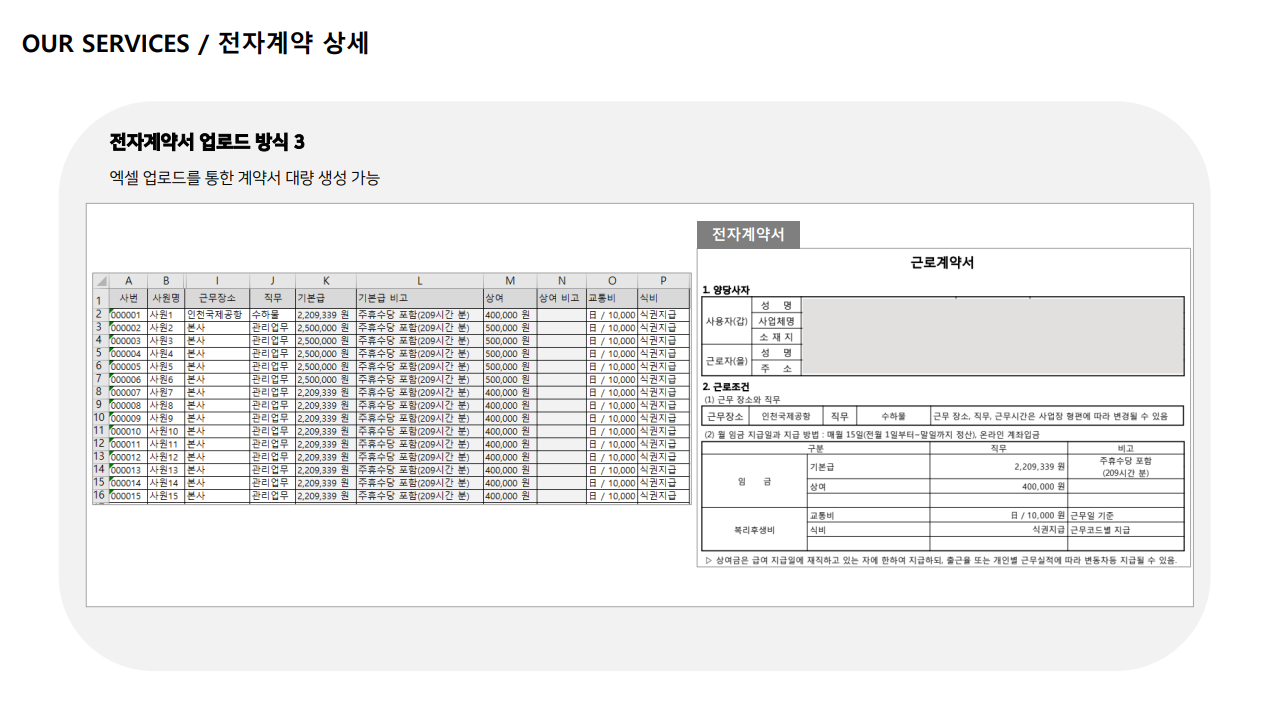Click the 사번 header cell
1280x720 pixels.
[x=128, y=298]
